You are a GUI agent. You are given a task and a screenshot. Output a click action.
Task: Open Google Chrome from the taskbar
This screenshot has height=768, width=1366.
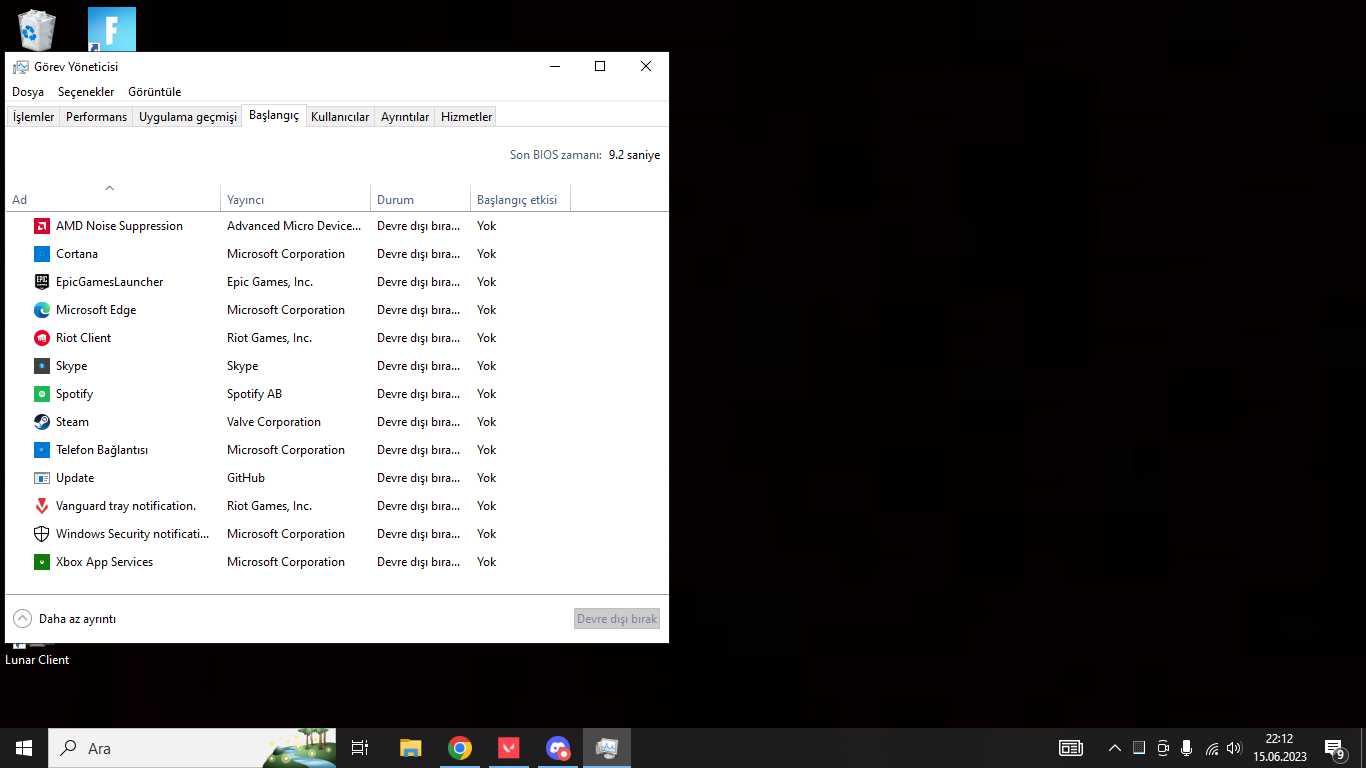460,748
